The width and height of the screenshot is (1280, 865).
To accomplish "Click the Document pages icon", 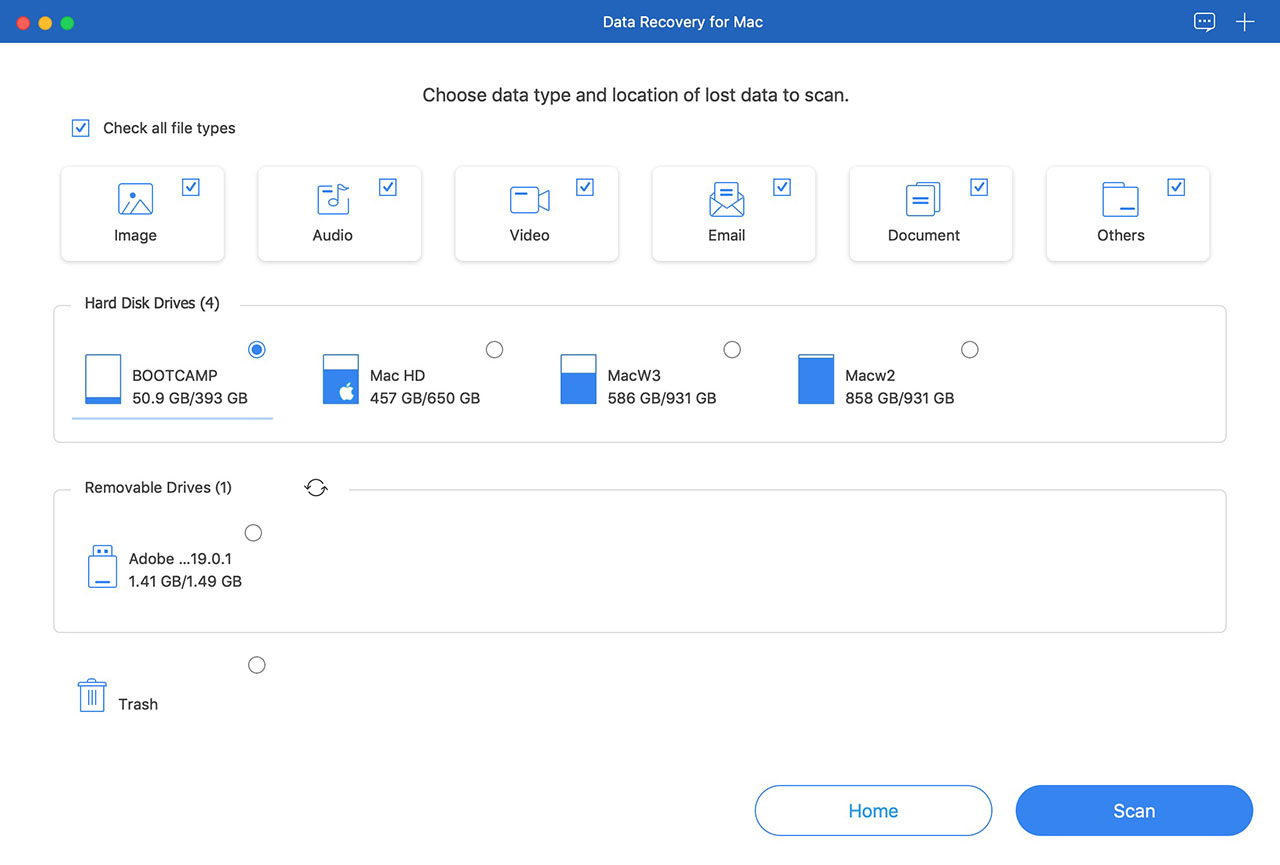I will (923, 199).
